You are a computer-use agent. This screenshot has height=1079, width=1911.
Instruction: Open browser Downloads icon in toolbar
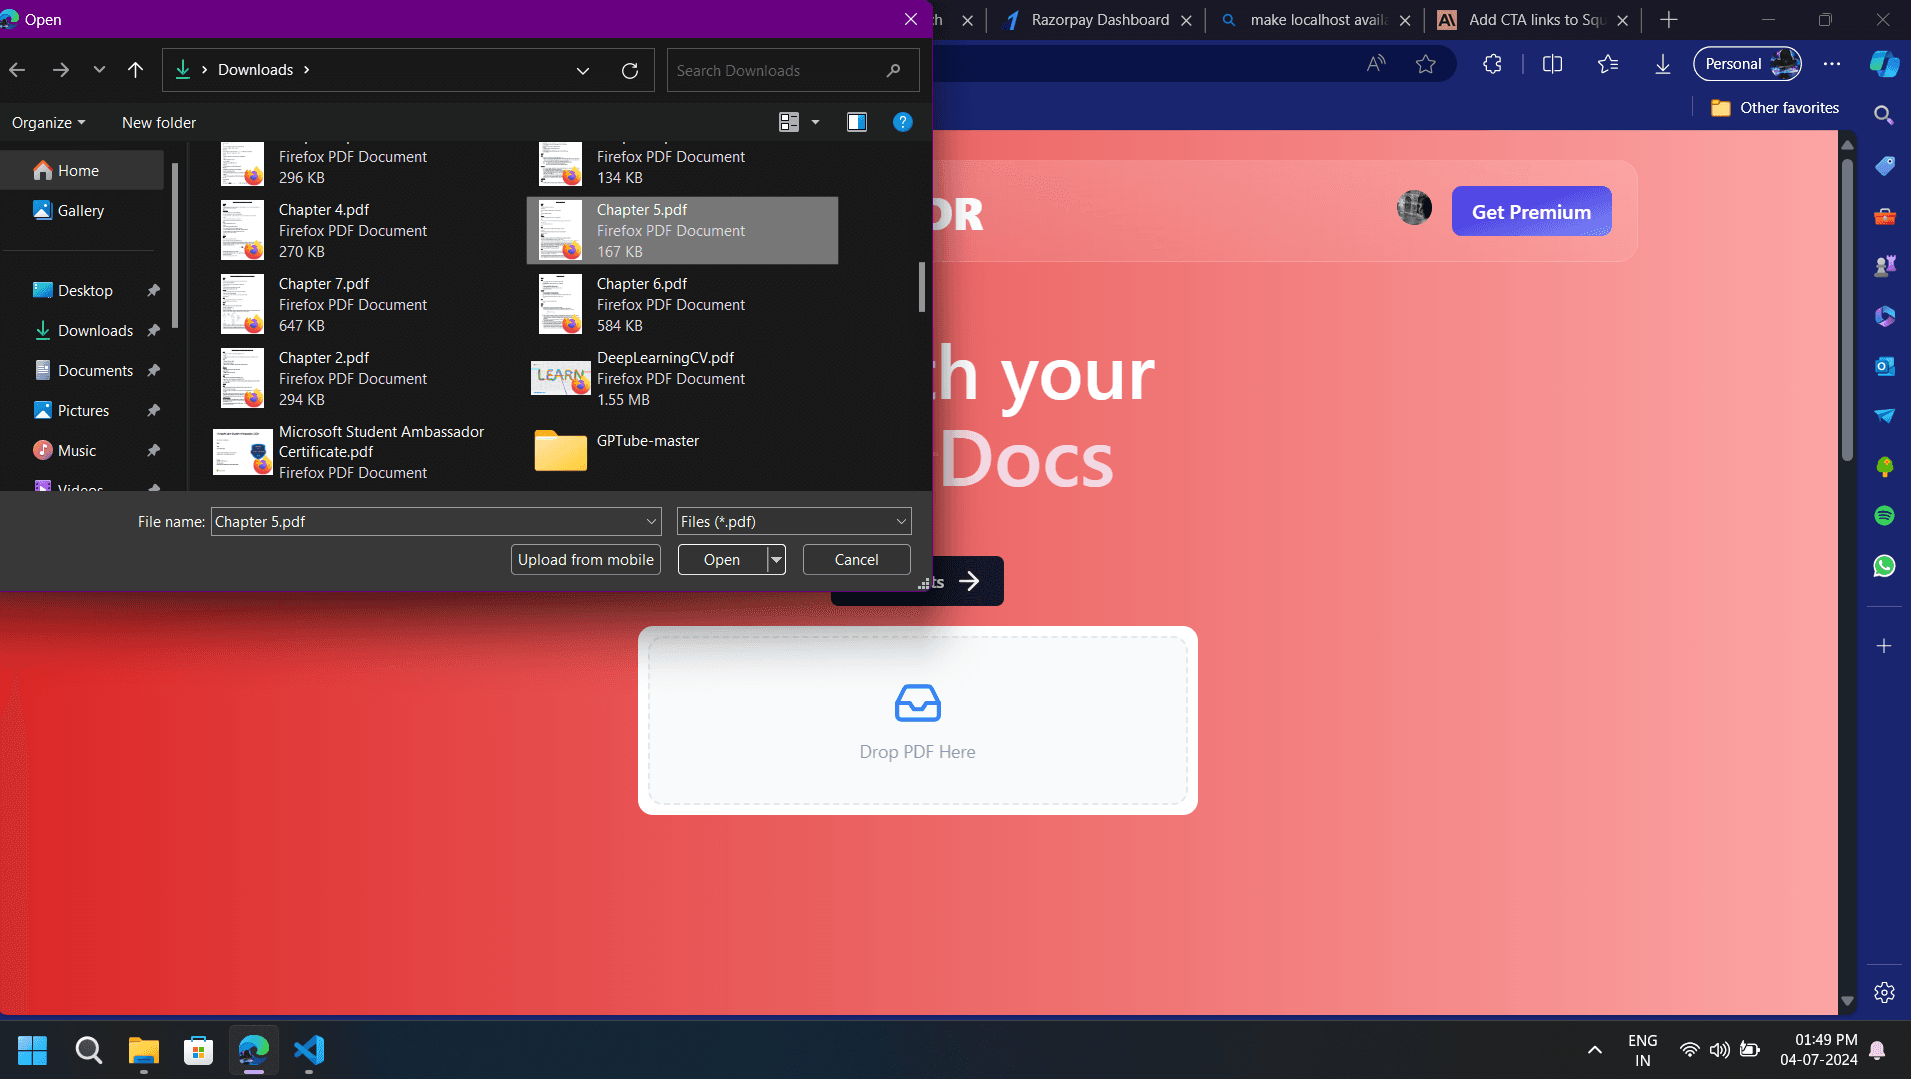click(1662, 64)
